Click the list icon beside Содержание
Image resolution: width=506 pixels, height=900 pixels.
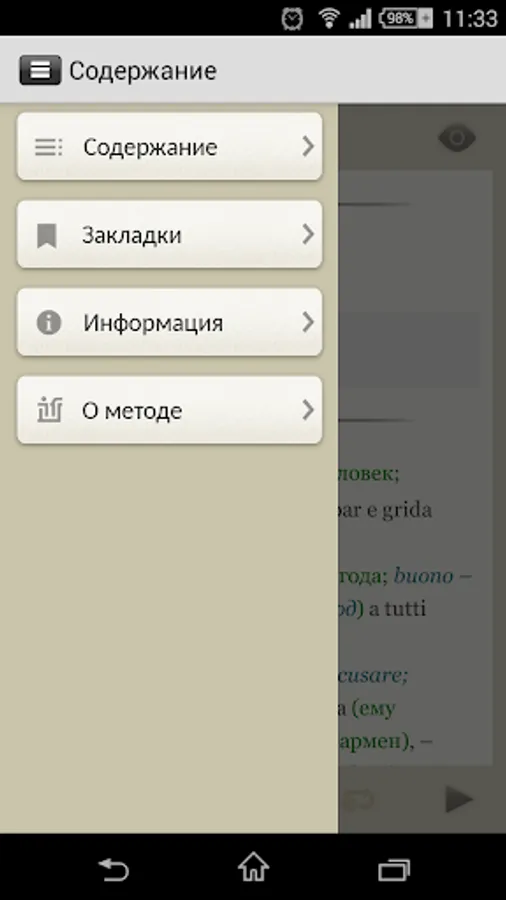[49, 148]
